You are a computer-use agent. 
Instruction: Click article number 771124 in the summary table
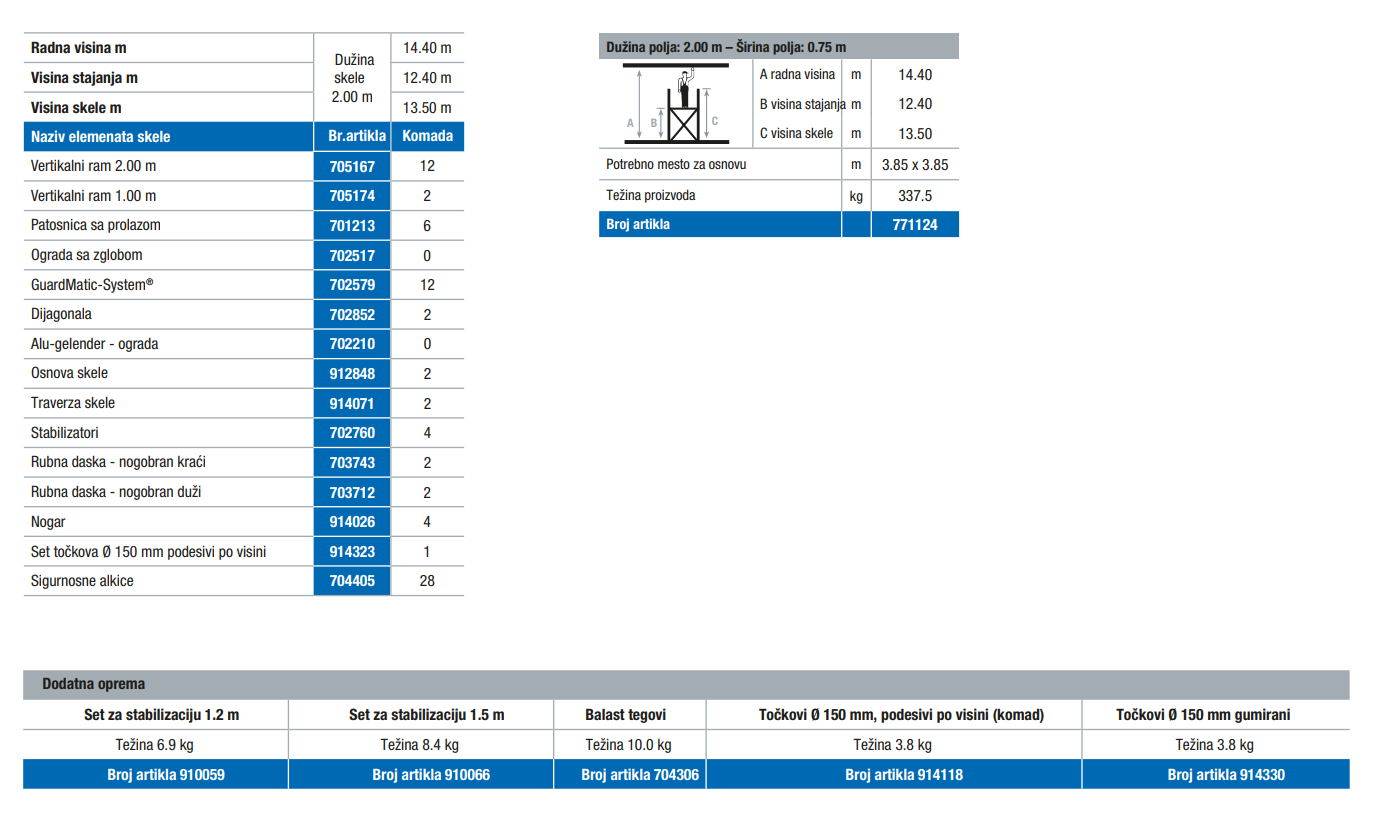point(914,224)
